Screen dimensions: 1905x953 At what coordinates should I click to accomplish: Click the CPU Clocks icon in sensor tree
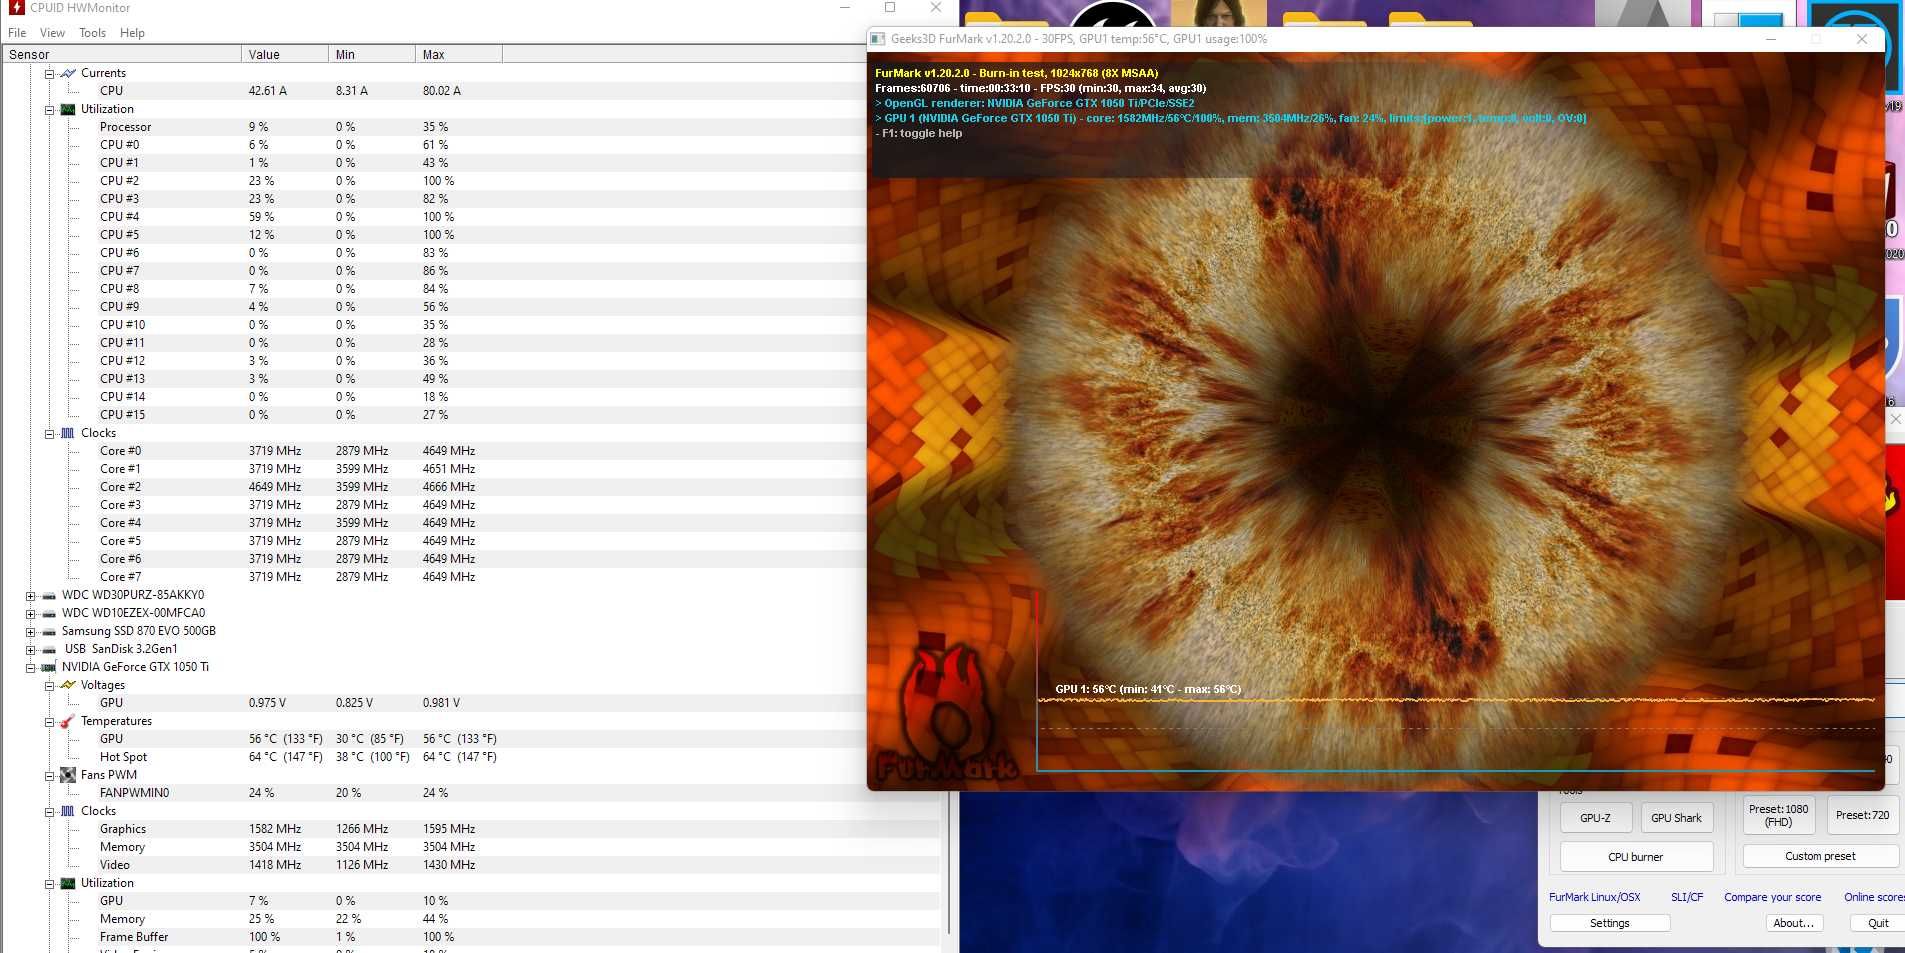pos(68,433)
